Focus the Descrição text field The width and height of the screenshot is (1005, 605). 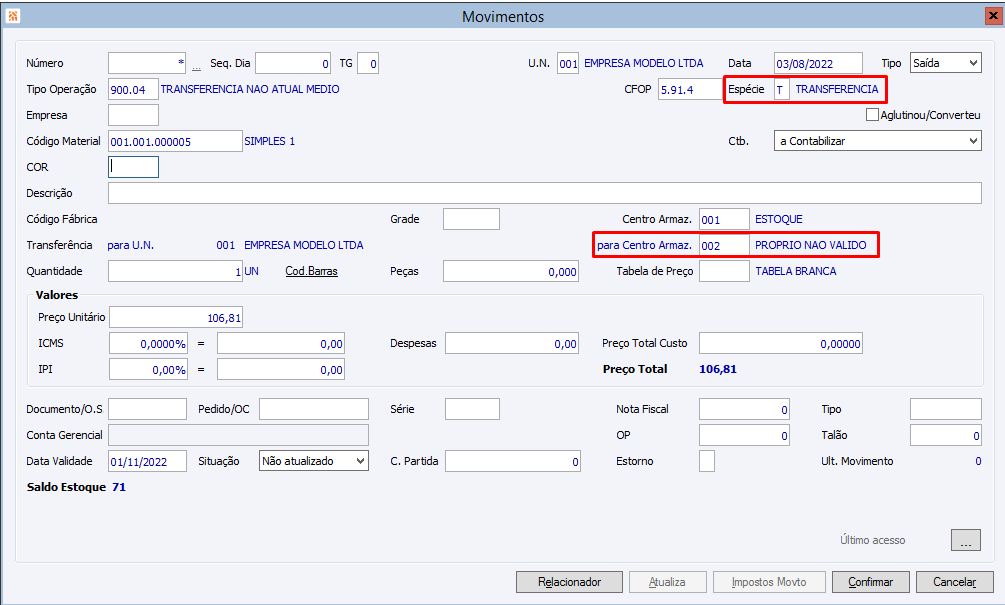click(545, 193)
